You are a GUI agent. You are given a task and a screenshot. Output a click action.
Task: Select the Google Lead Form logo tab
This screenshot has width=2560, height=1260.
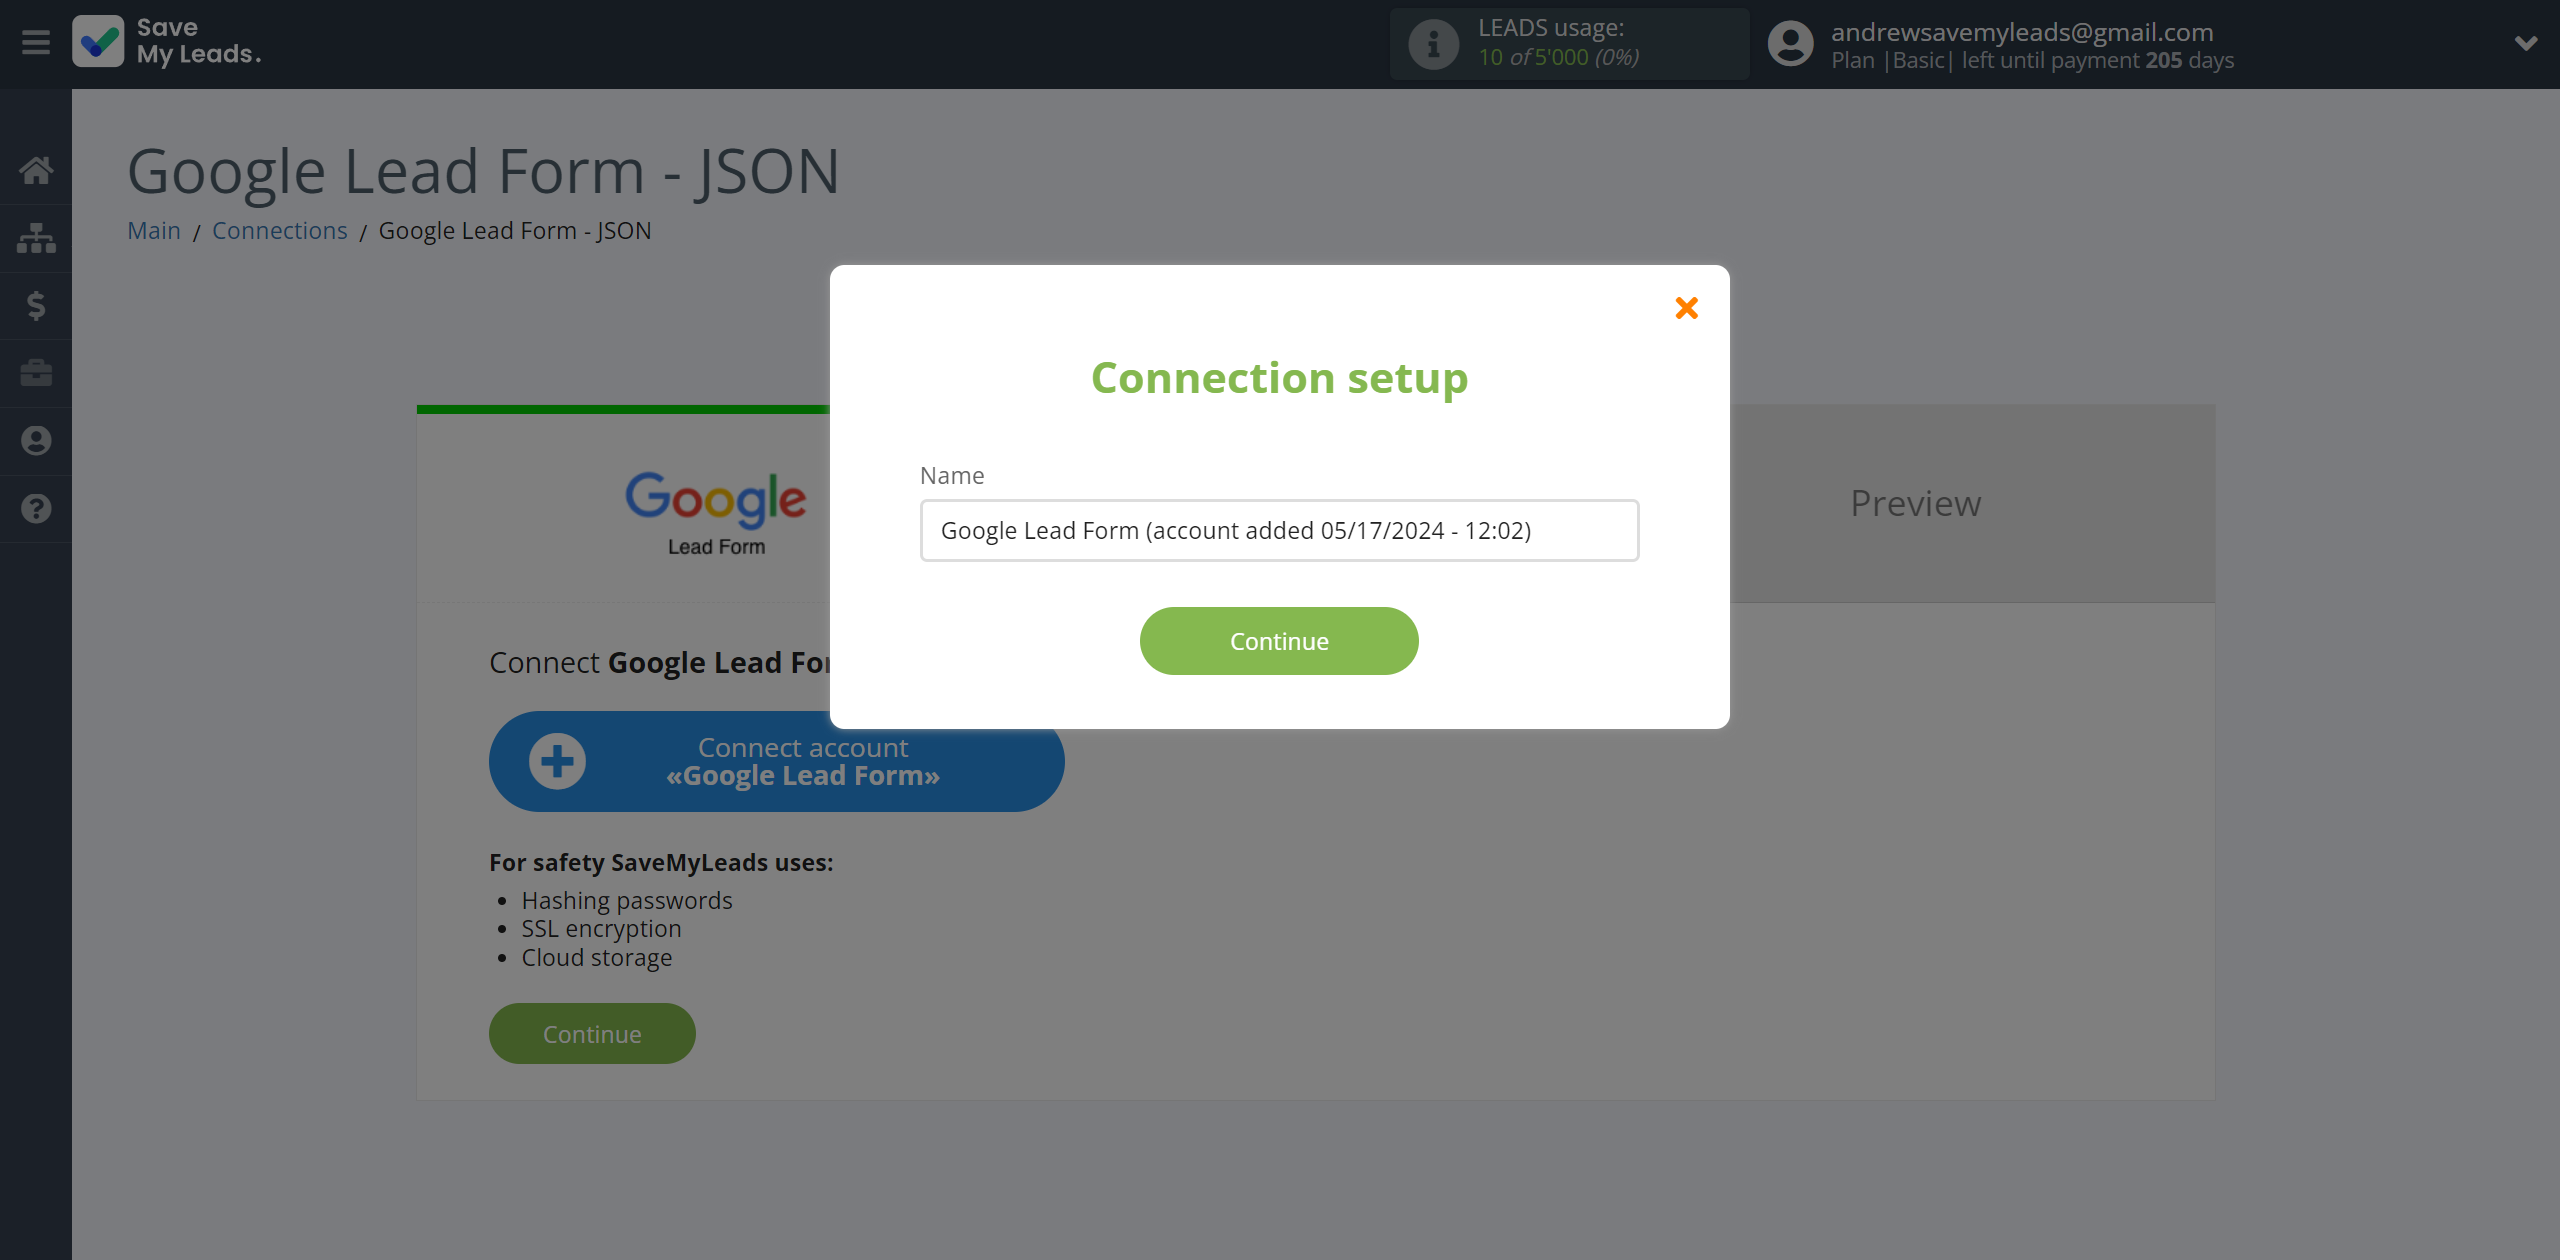pyautogui.click(x=716, y=512)
